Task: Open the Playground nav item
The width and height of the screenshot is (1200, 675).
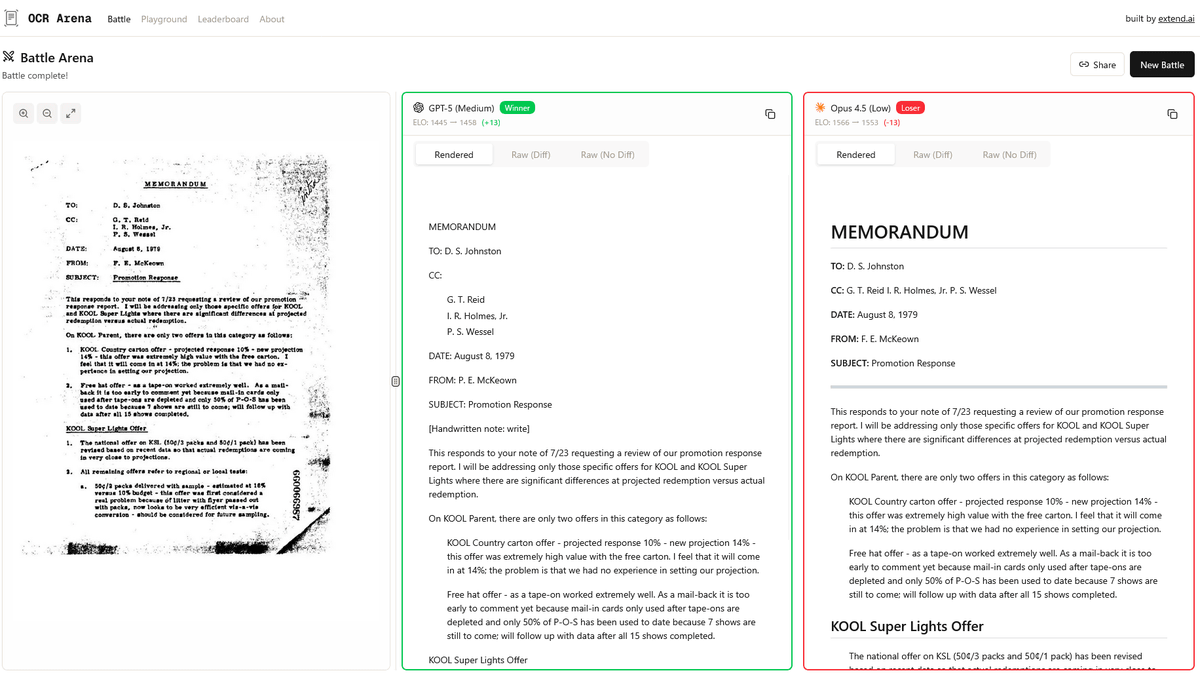Action: 164,19
